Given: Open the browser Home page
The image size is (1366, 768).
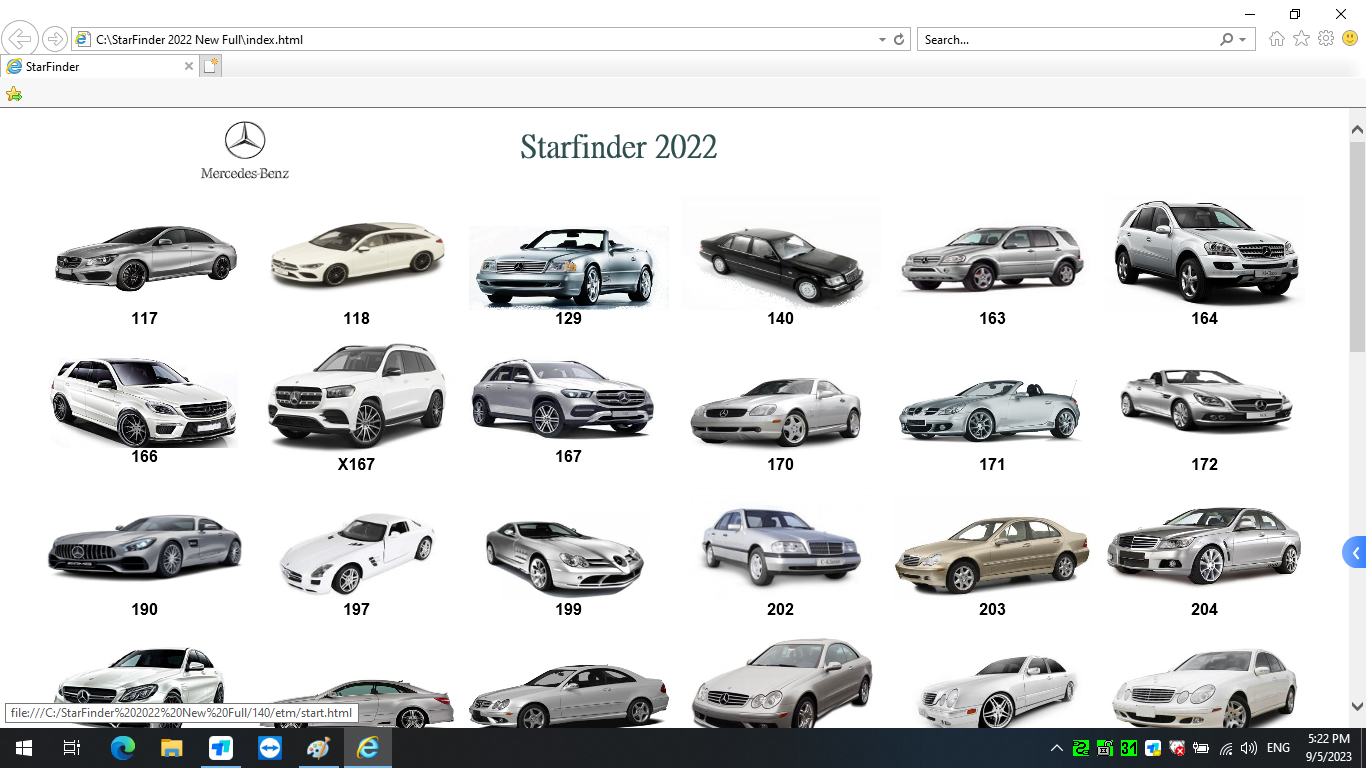Looking at the screenshot, I should coord(1276,39).
